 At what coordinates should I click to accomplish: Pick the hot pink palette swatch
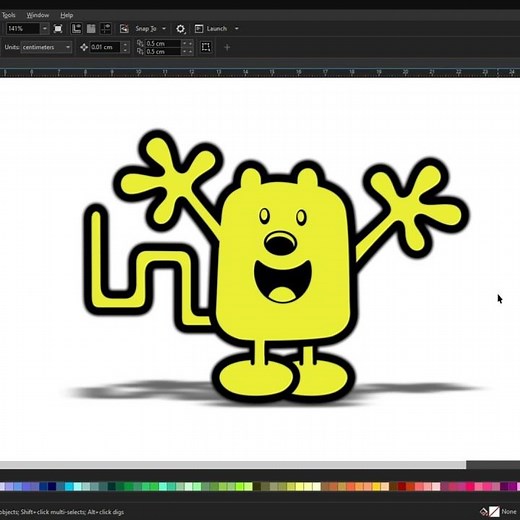pos(471,487)
